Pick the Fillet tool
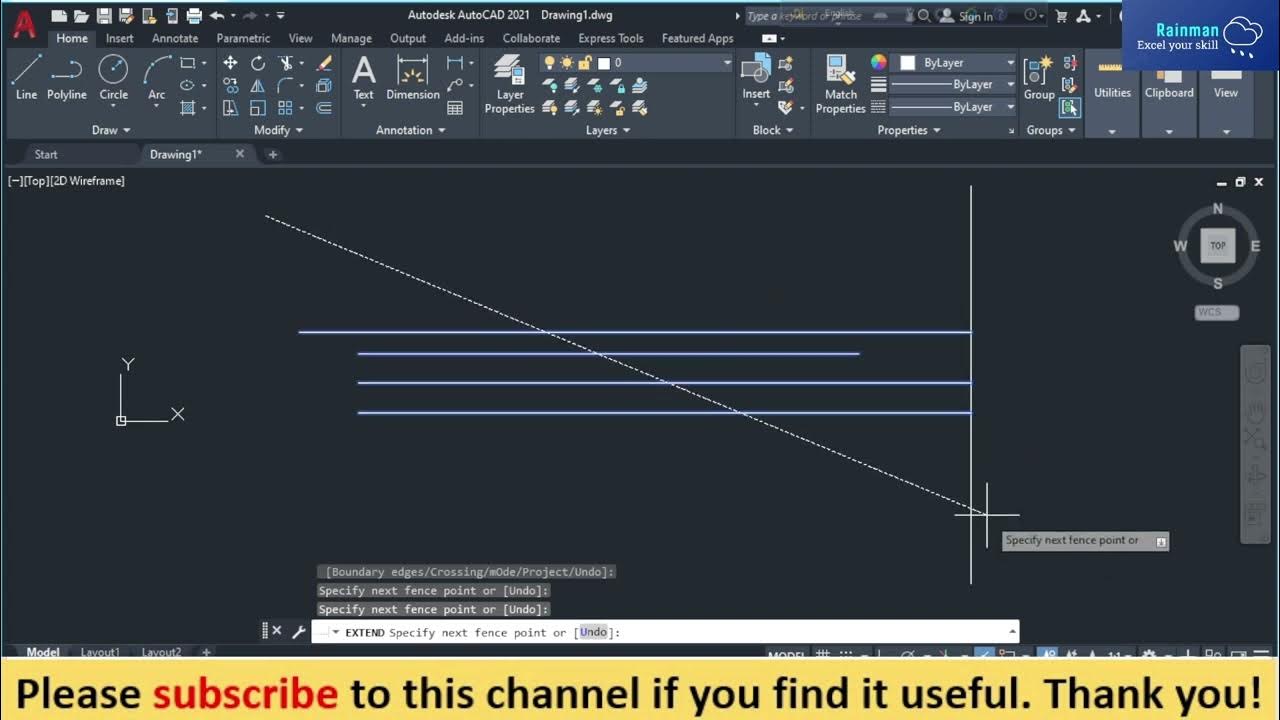 286,86
